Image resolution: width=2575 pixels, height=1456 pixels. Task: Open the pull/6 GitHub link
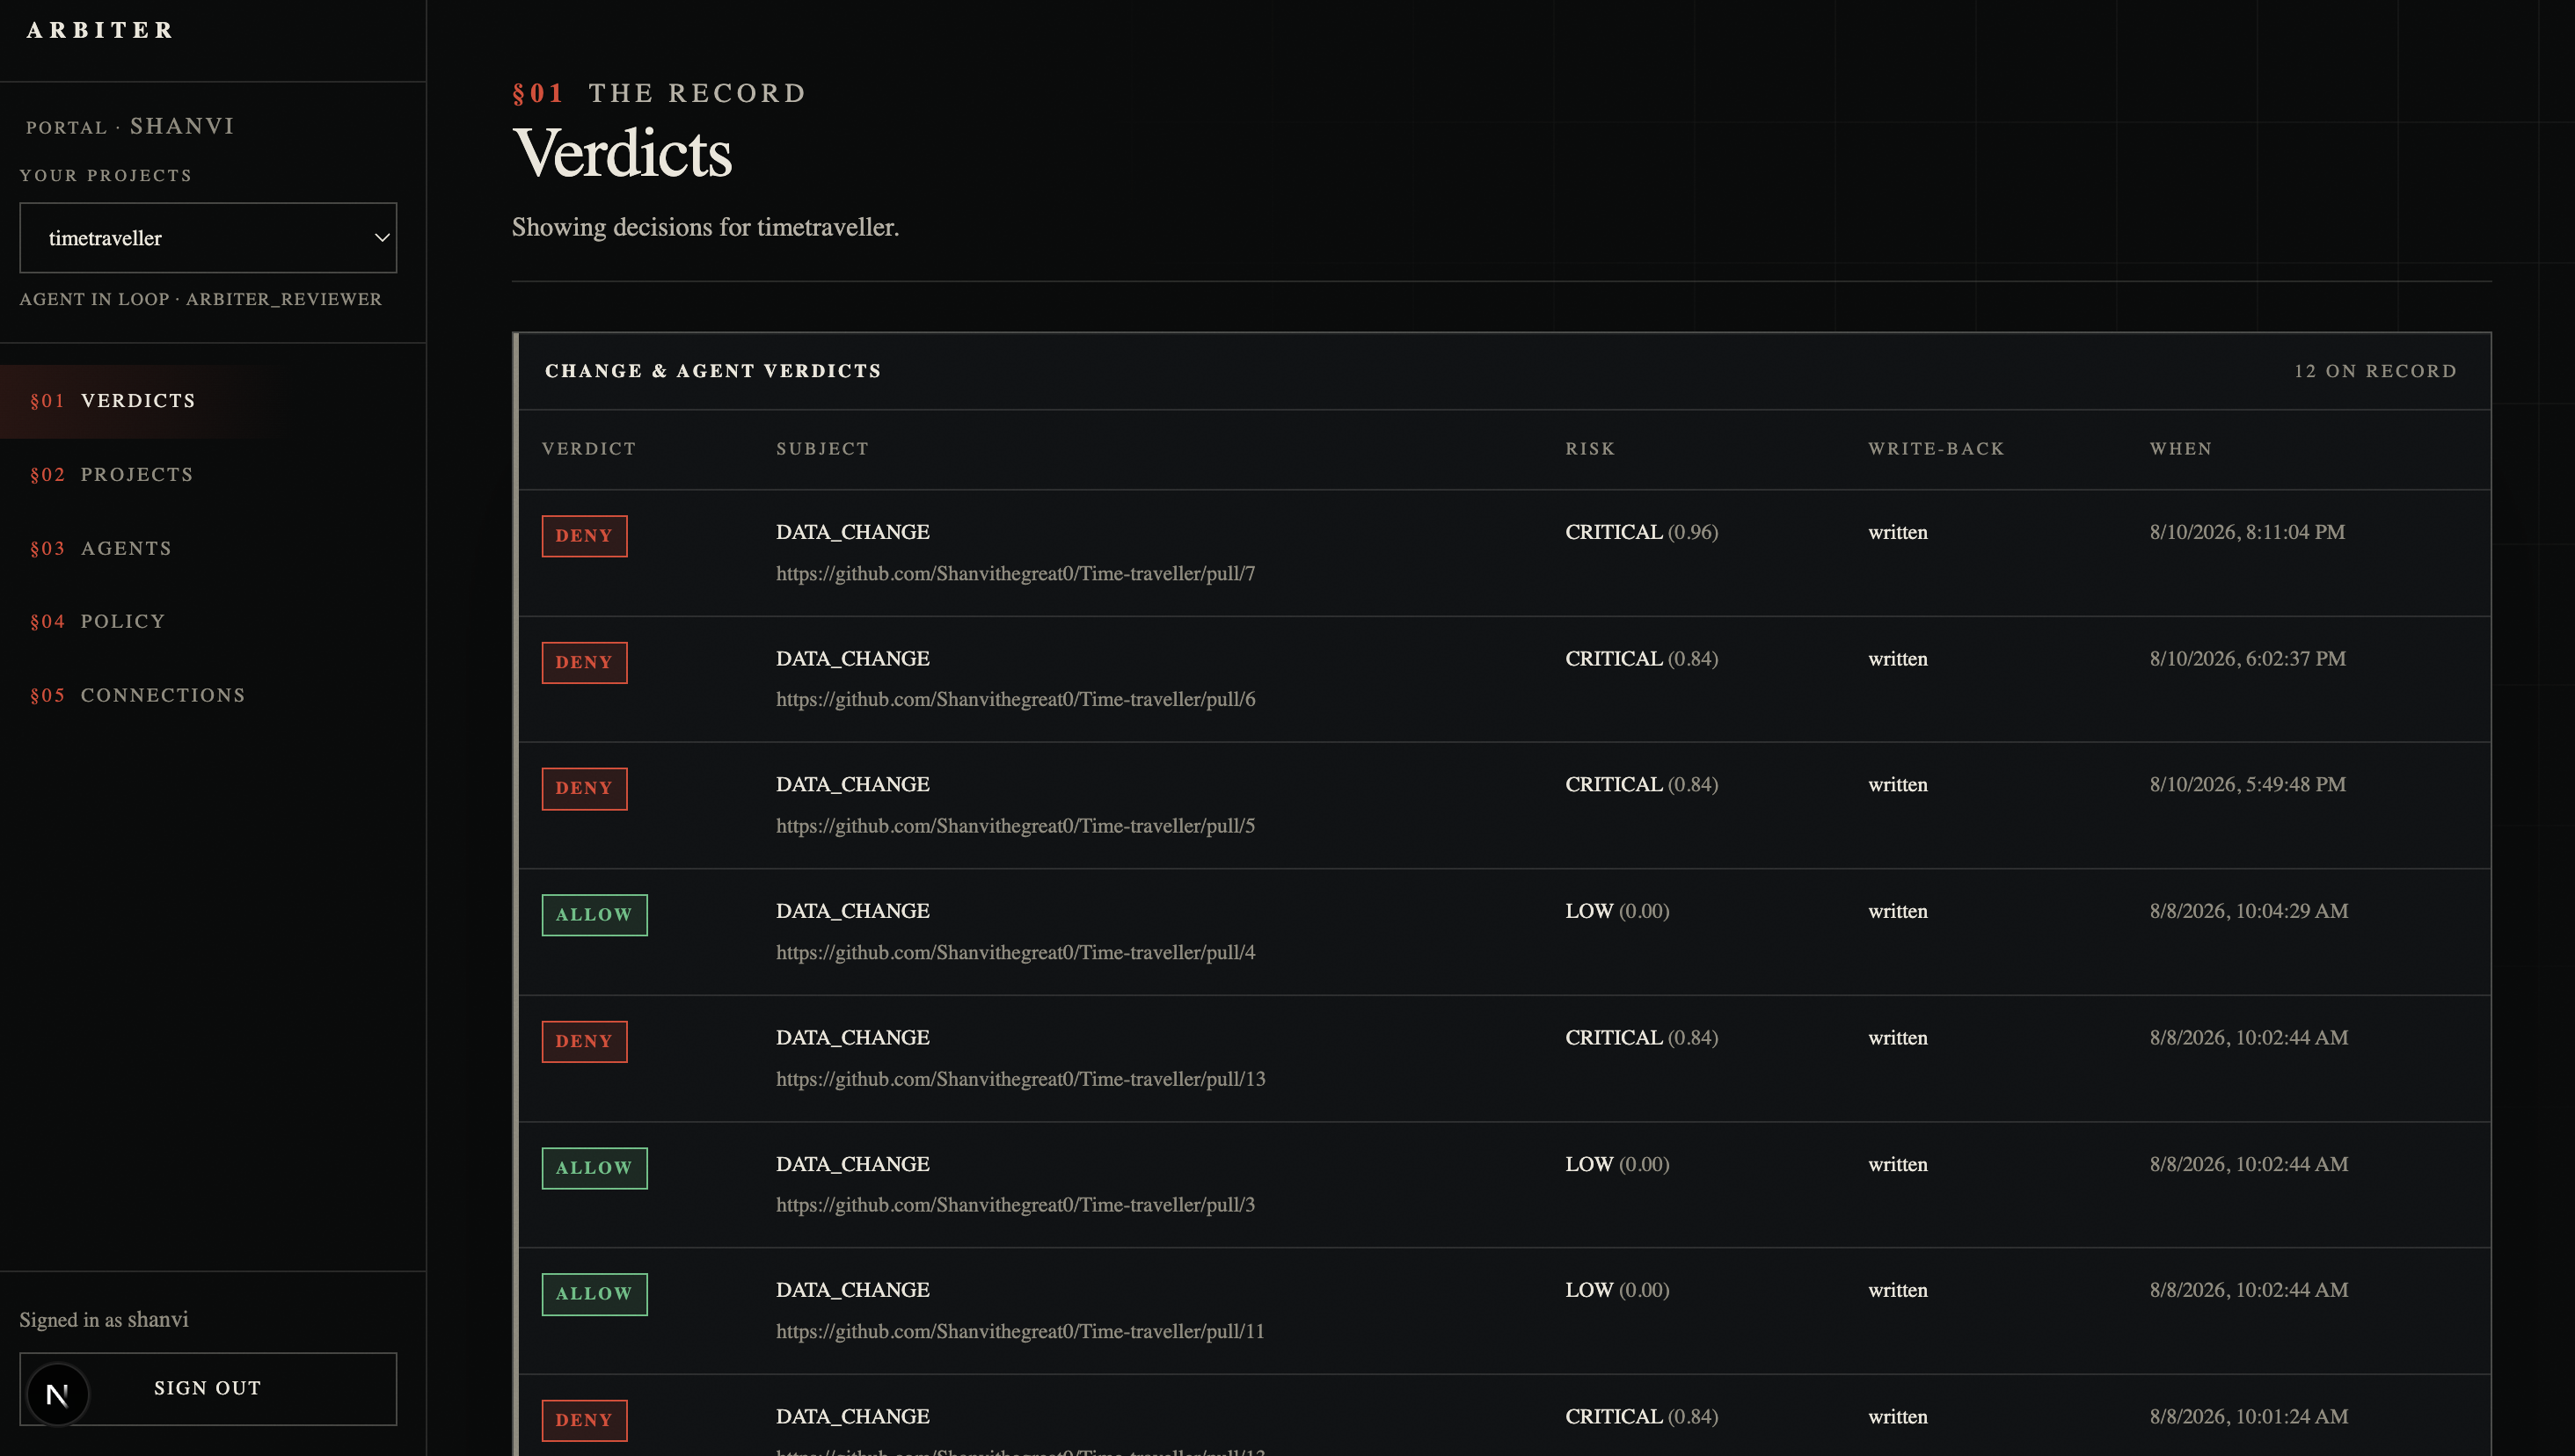(1015, 699)
